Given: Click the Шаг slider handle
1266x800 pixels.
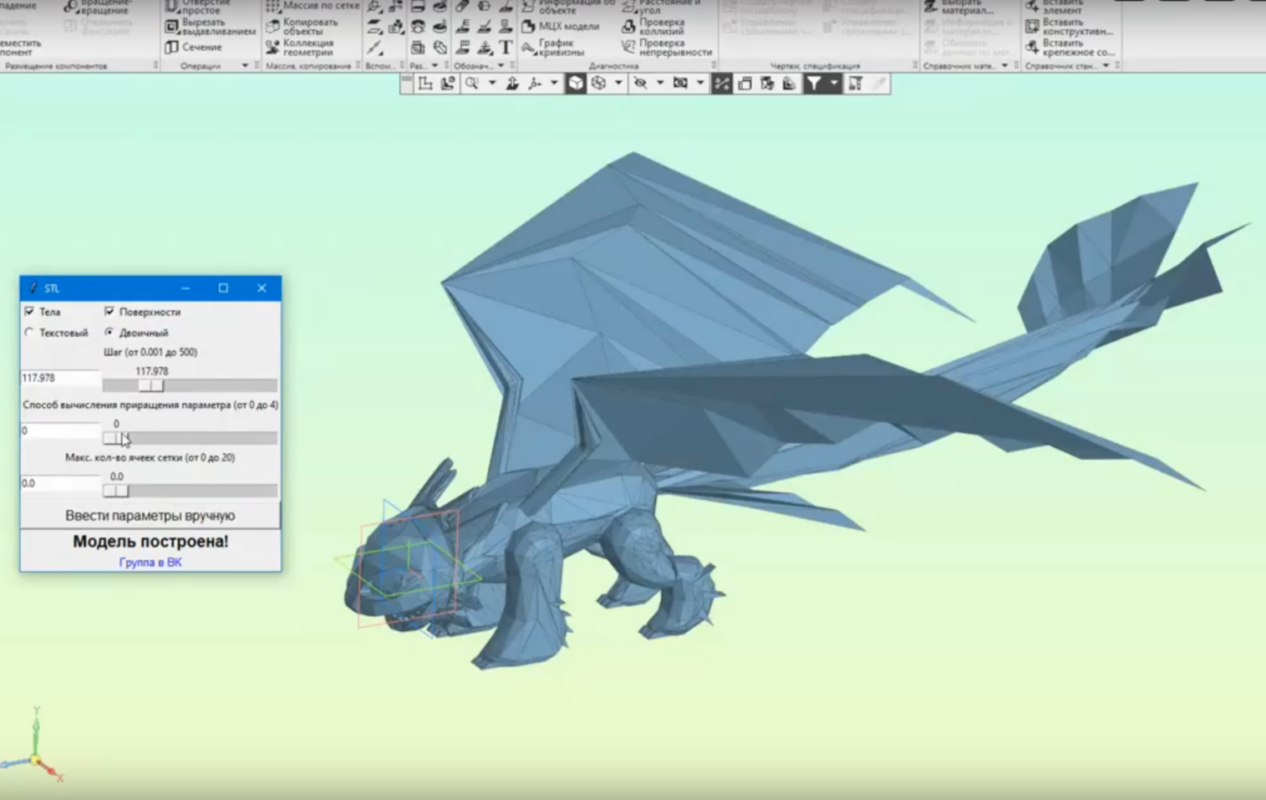Looking at the screenshot, I should tap(151, 385).
